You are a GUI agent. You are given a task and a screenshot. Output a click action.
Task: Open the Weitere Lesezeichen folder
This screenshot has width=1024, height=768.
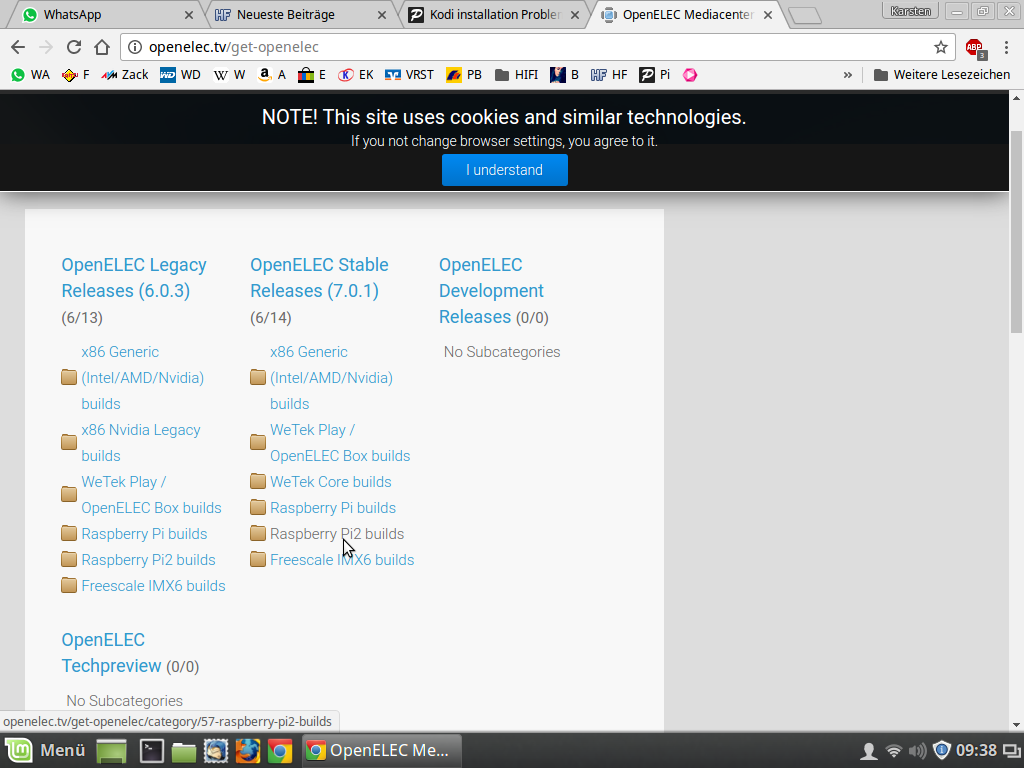click(x=941, y=74)
